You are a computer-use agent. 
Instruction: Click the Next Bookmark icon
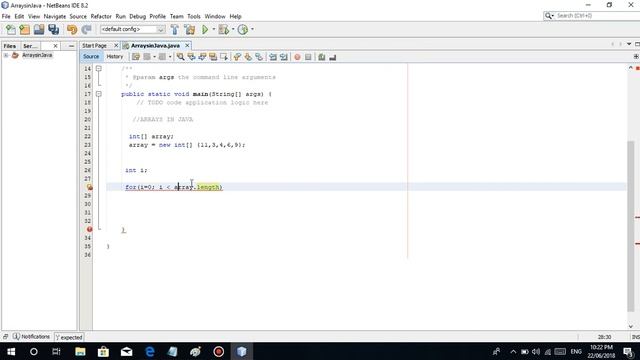(x=248, y=57)
